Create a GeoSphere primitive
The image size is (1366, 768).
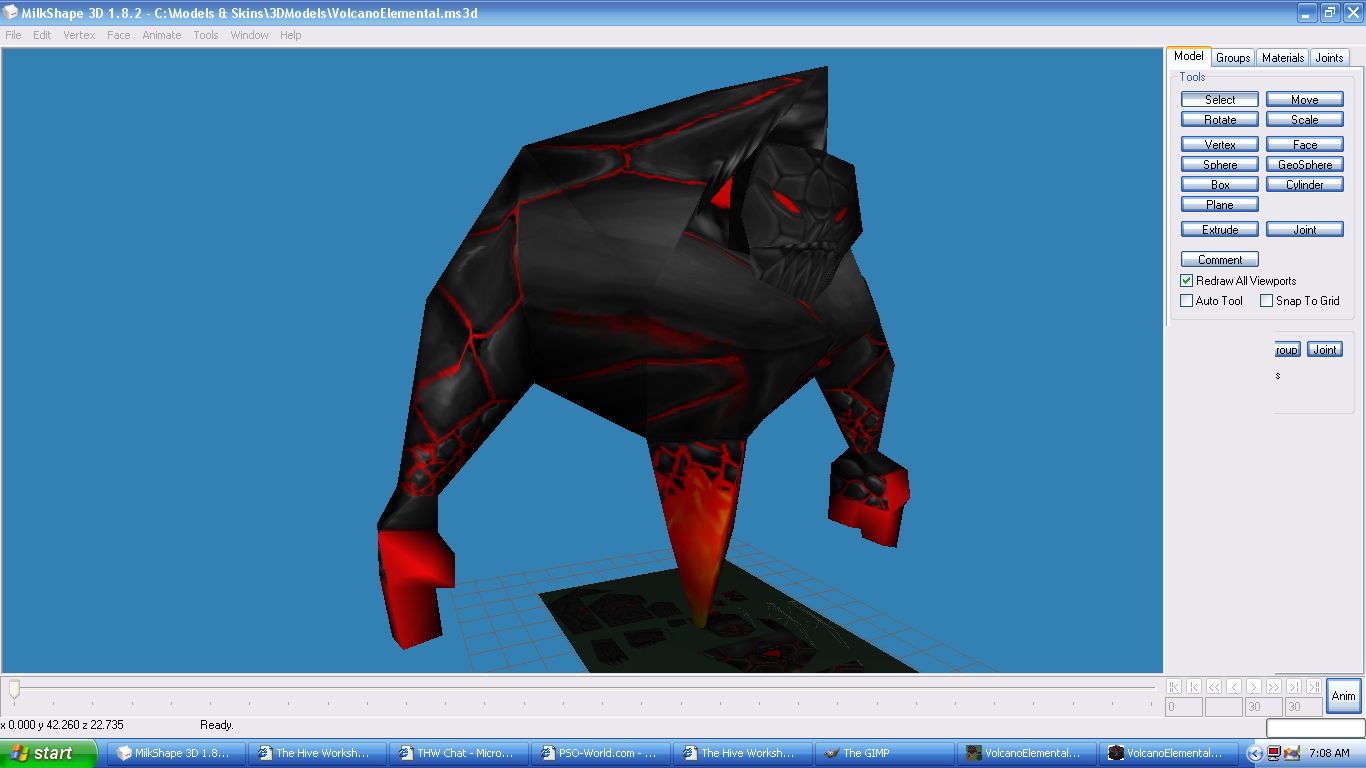pos(1305,165)
